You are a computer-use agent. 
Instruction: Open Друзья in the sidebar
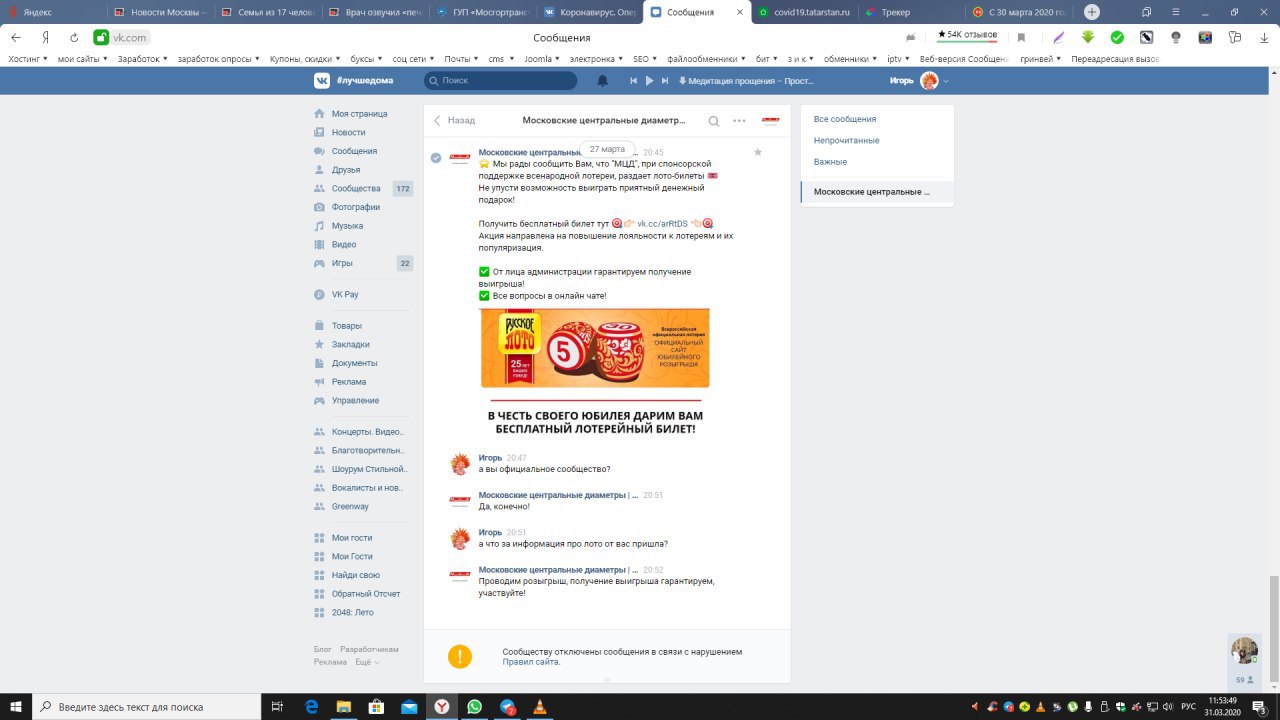(345, 170)
